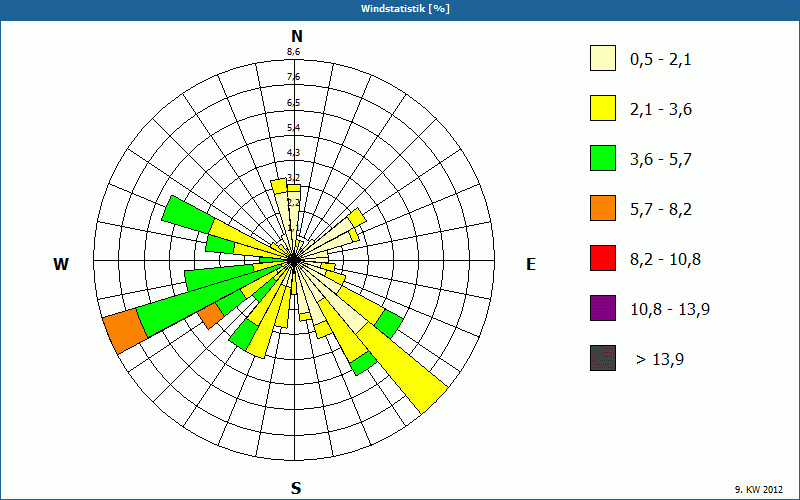Screen dimensions: 800x500
Task: Click the legend label '5,7 - 8,2'
Action: tap(661, 210)
